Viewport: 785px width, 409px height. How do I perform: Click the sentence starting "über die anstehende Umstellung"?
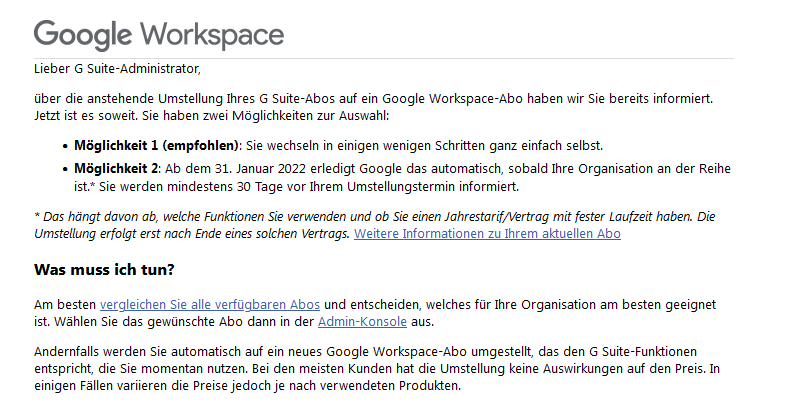(x=300, y=100)
